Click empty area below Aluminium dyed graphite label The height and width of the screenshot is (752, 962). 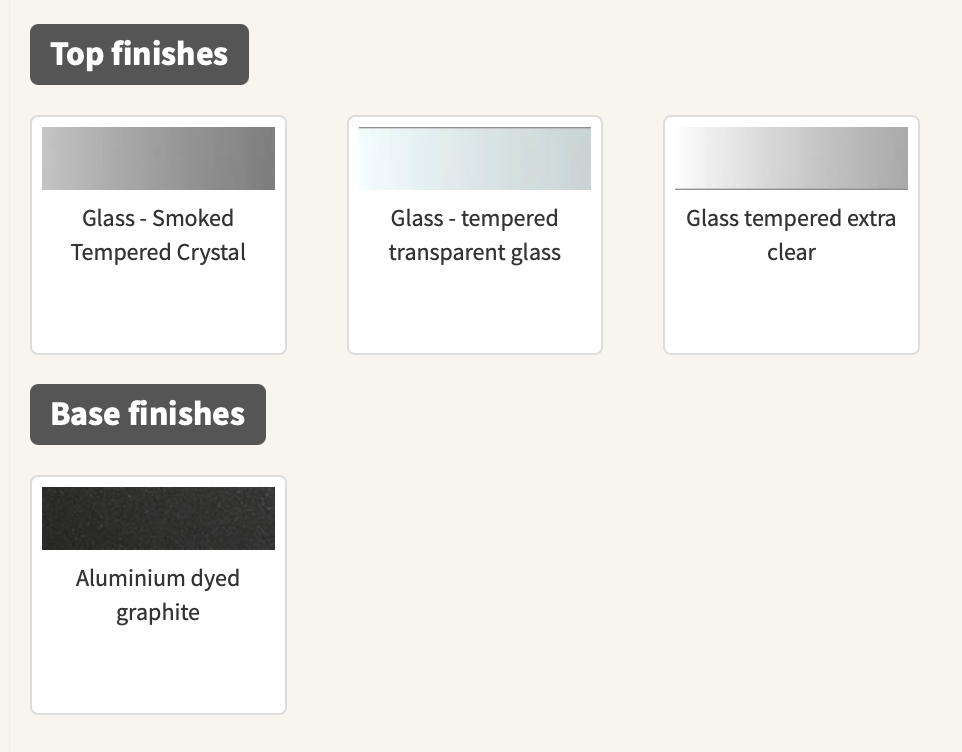[x=158, y=670]
